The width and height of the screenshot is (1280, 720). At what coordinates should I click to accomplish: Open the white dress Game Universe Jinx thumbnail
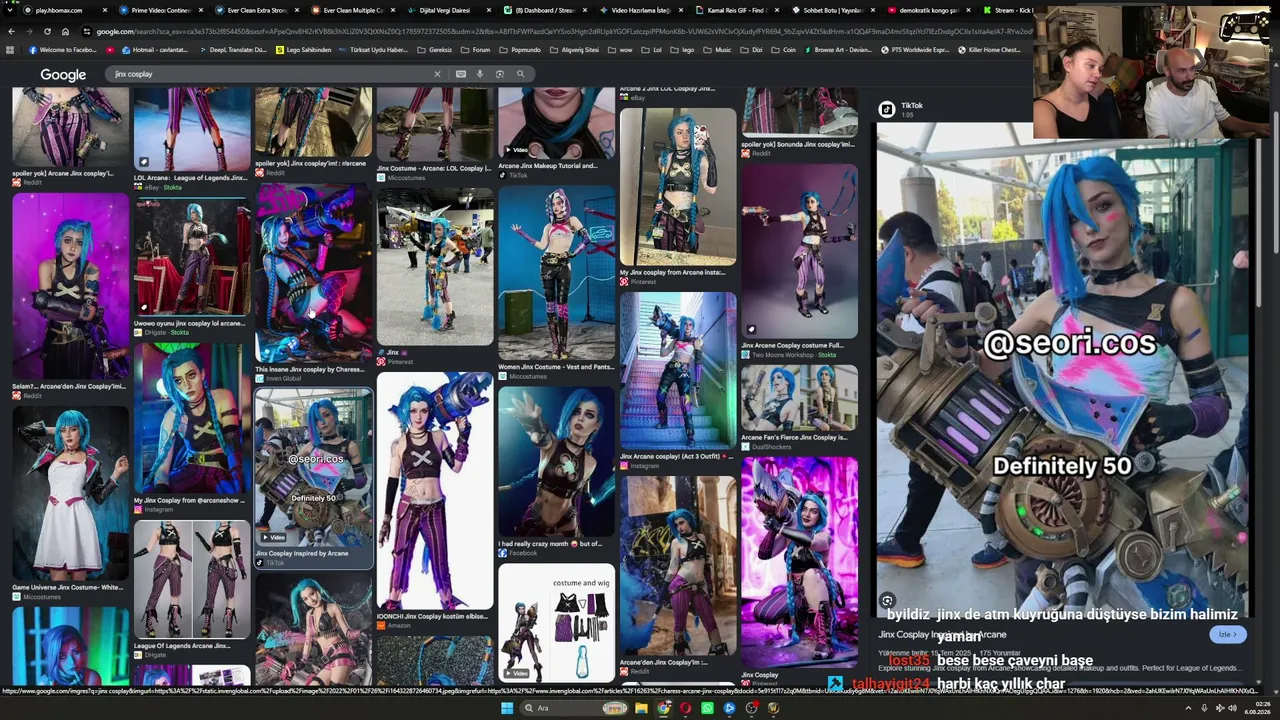coord(70,494)
